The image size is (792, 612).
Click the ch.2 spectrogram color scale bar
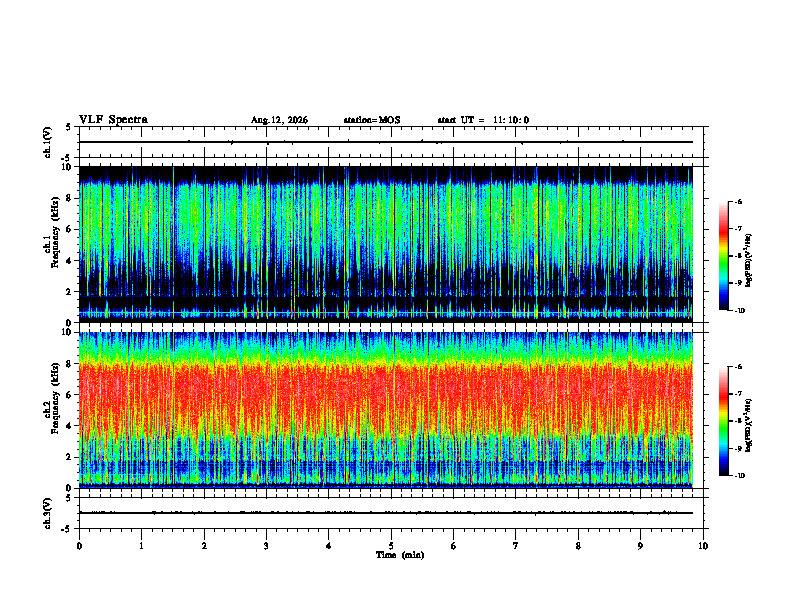coord(723,421)
